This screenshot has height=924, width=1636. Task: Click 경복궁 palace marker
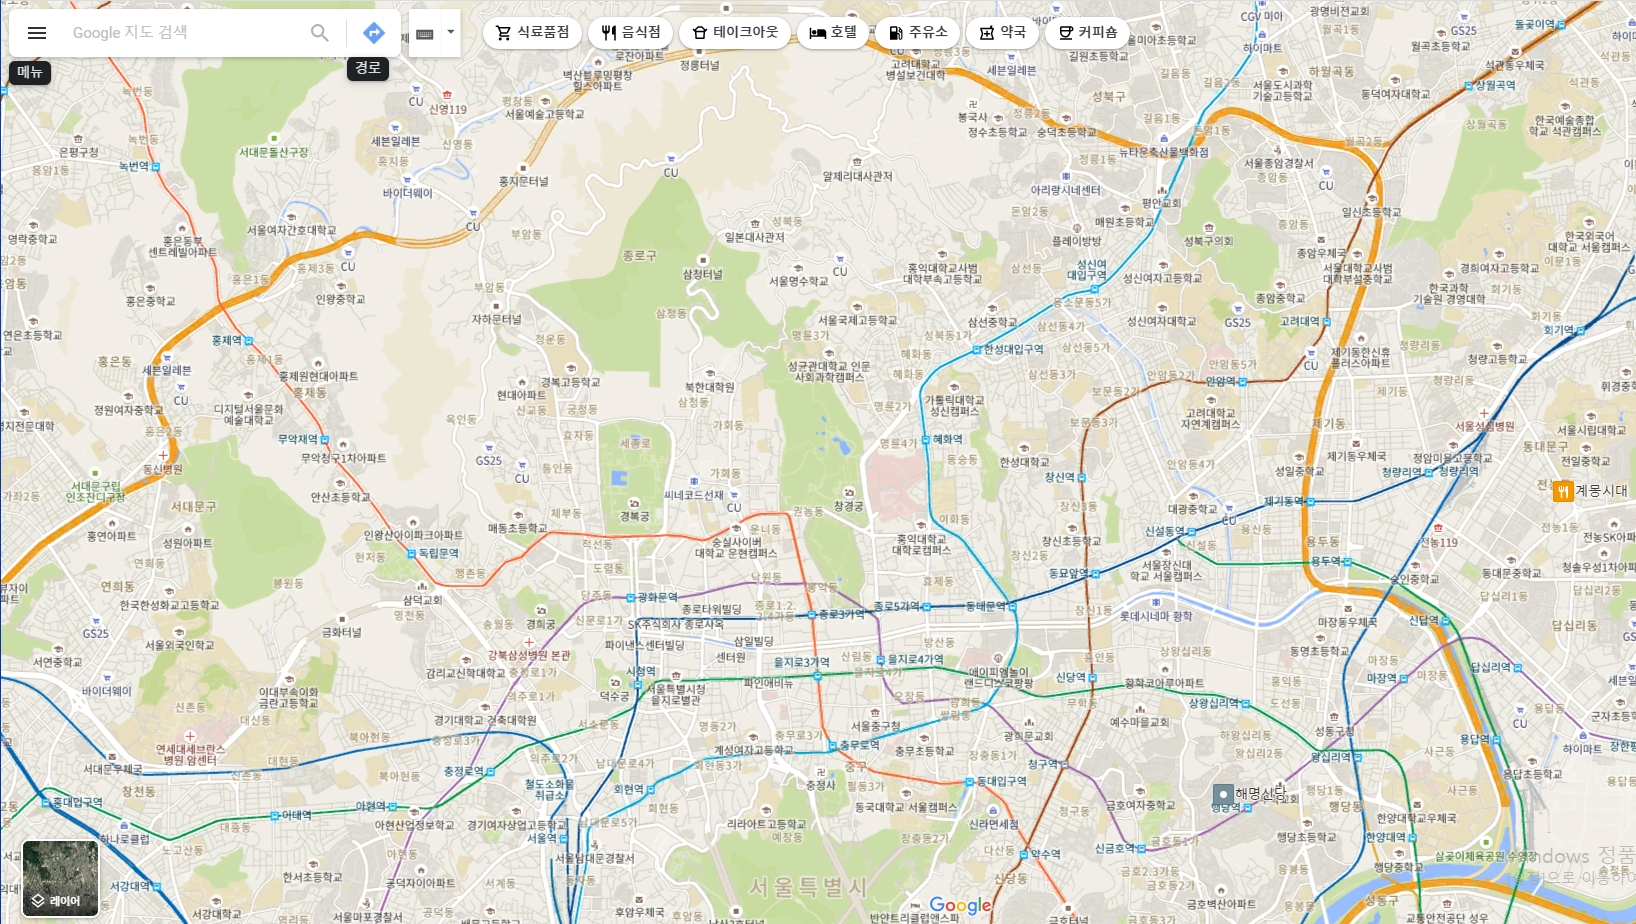click(633, 504)
